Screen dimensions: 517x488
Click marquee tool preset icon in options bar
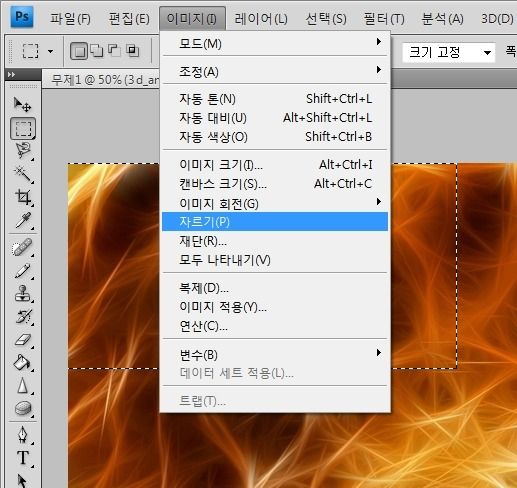[30, 51]
